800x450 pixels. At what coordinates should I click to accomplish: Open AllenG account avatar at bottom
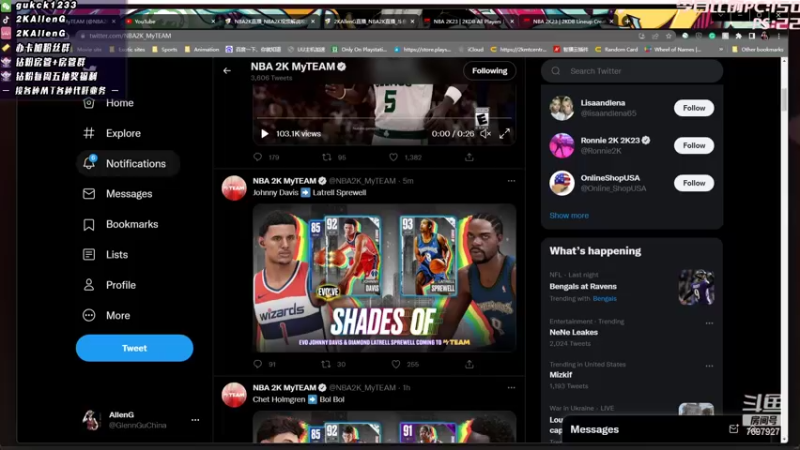pyautogui.click(x=91, y=420)
